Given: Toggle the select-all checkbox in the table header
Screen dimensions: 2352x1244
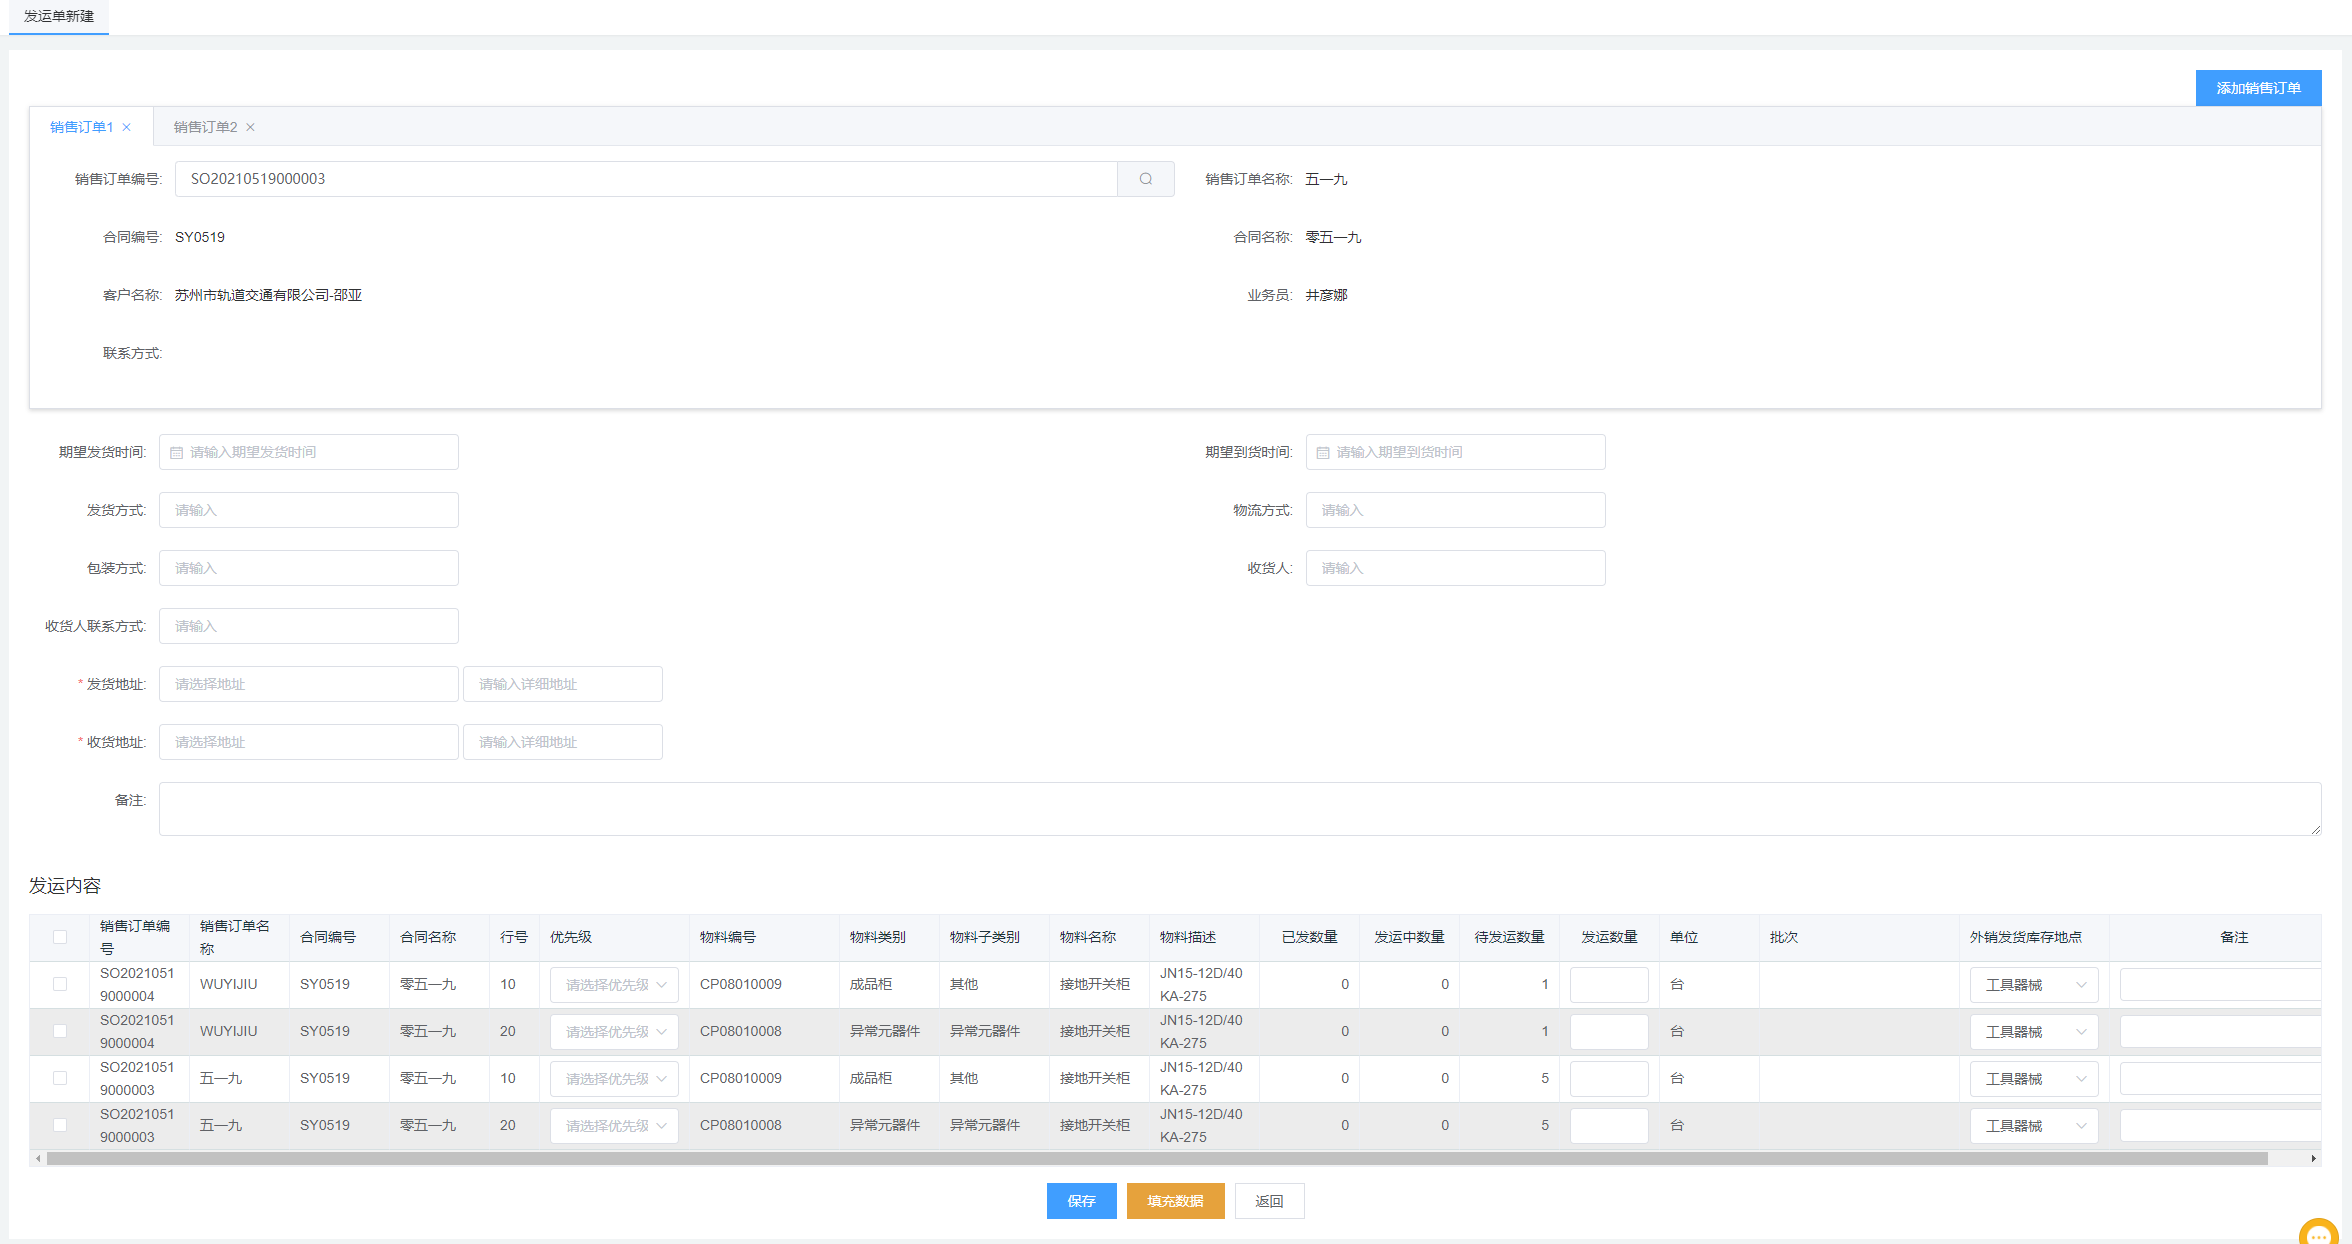Looking at the screenshot, I should 60,937.
